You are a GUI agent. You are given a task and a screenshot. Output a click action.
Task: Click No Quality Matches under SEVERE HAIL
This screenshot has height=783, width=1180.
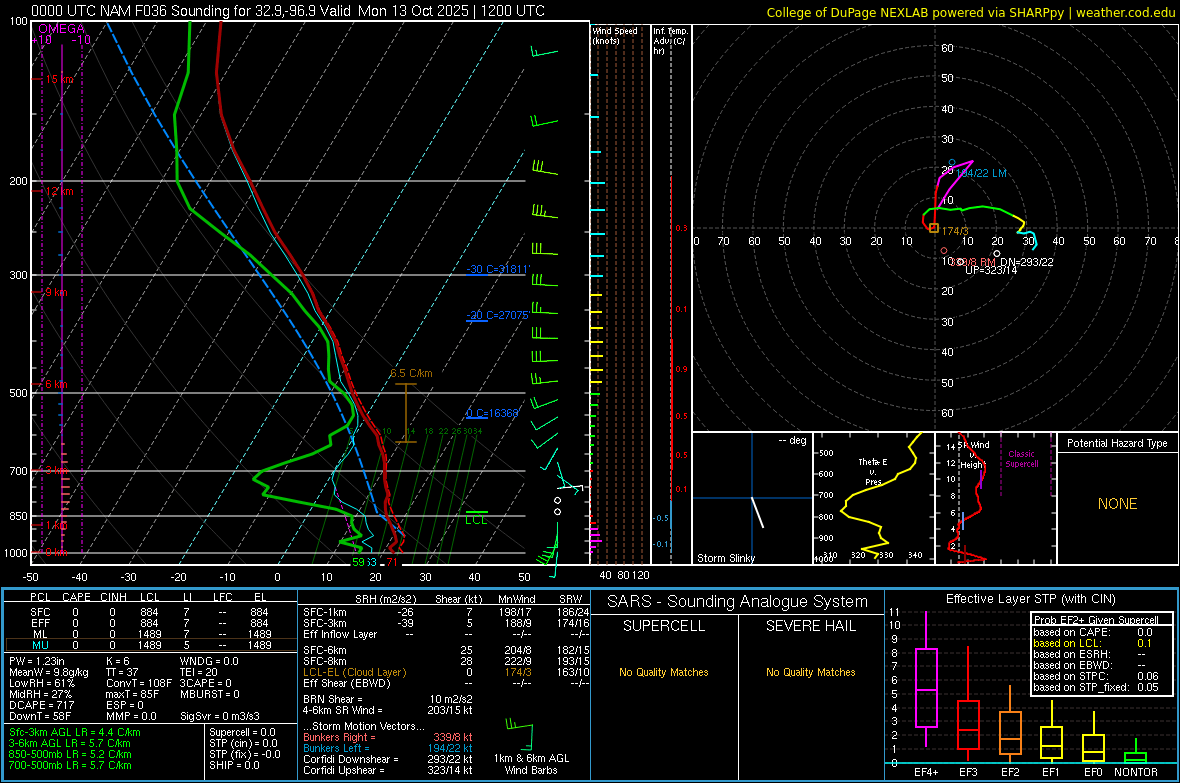click(x=810, y=672)
